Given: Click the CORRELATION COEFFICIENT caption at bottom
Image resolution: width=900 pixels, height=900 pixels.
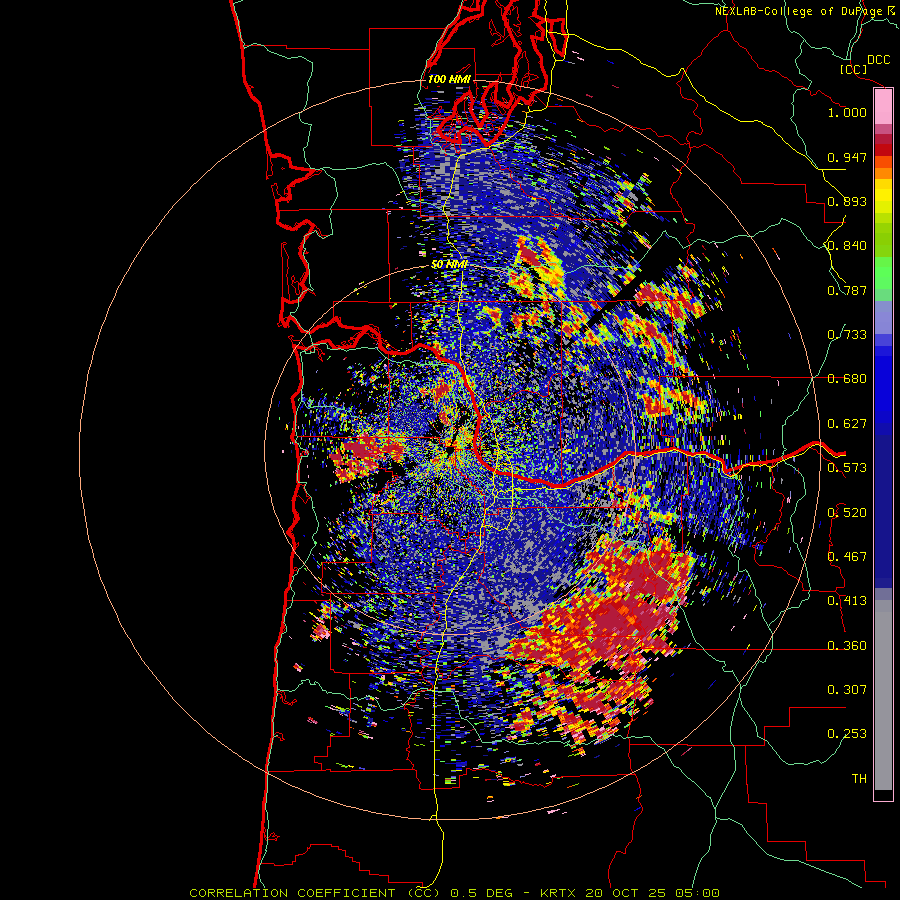Looking at the screenshot, I should pyautogui.click(x=454, y=893).
